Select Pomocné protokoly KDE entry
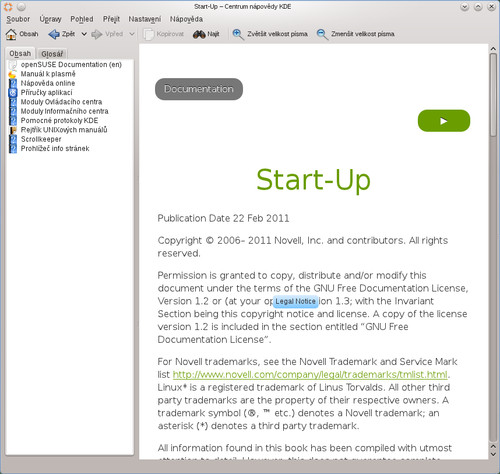500x474 pixels. (x=59, y=121)
